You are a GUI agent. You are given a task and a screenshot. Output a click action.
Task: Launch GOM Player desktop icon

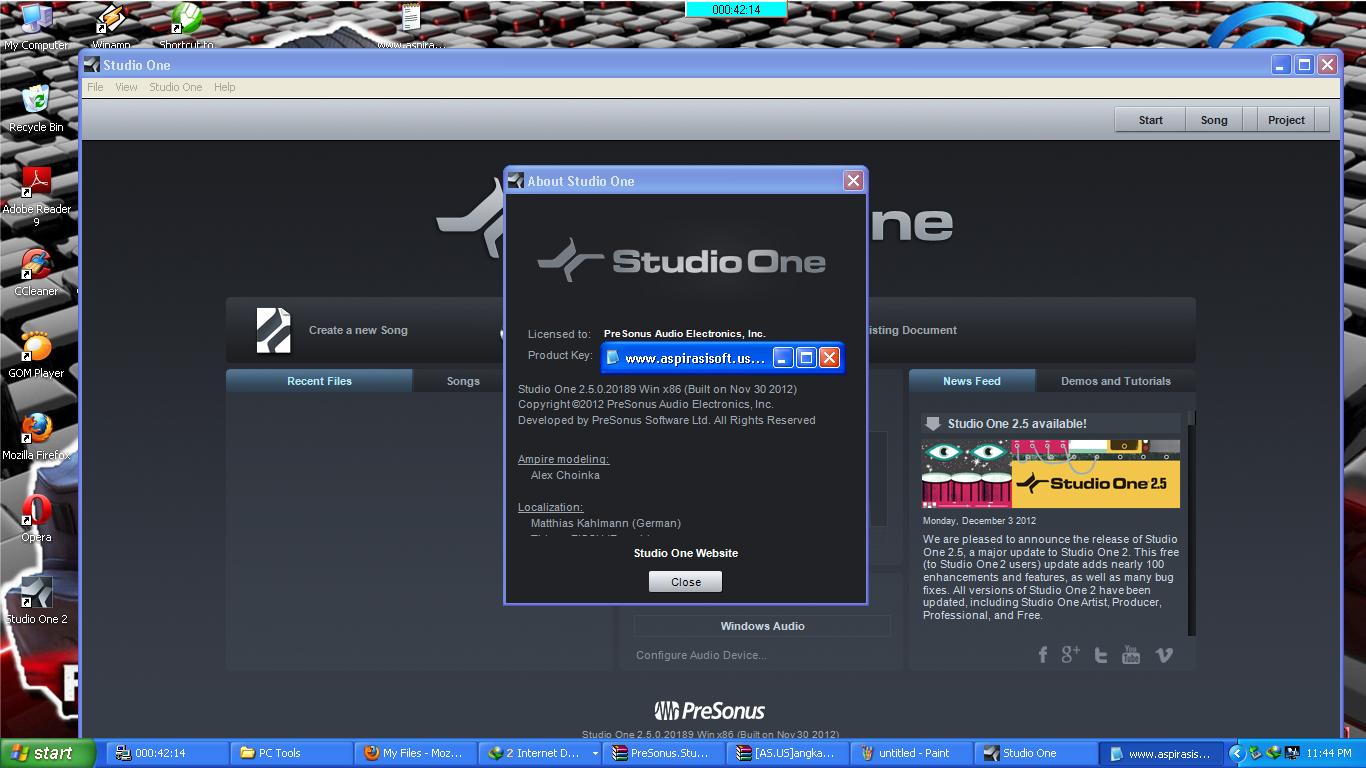(x=36, y=354)
